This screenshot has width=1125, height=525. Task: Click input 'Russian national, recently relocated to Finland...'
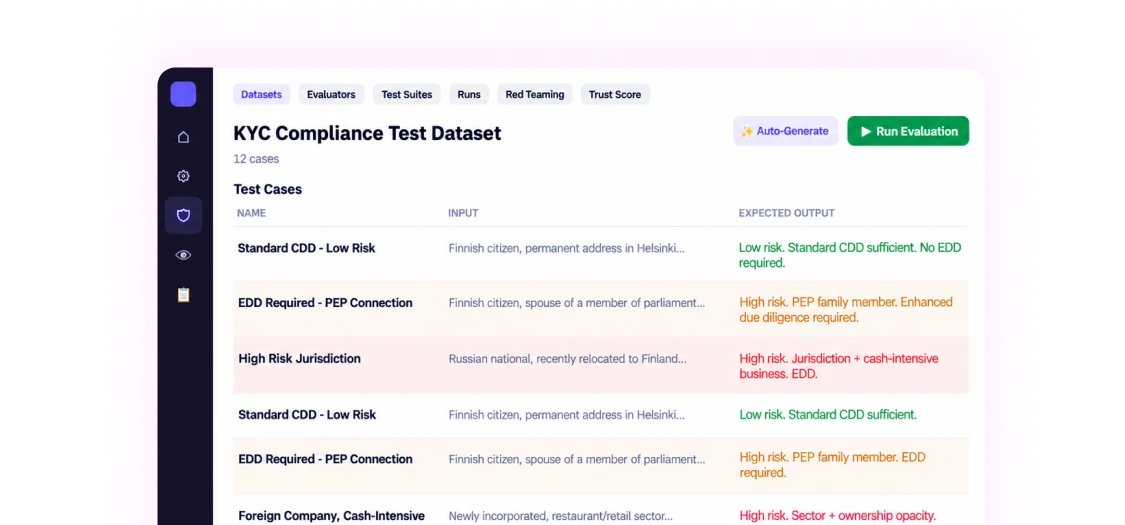(568, 359)
